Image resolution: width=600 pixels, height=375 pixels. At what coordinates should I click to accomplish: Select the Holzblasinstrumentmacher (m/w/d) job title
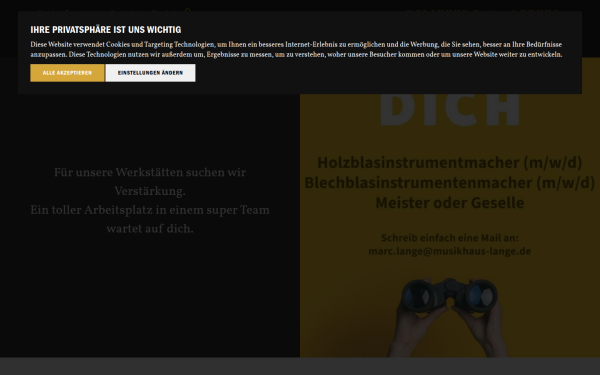tap(450, 162)
